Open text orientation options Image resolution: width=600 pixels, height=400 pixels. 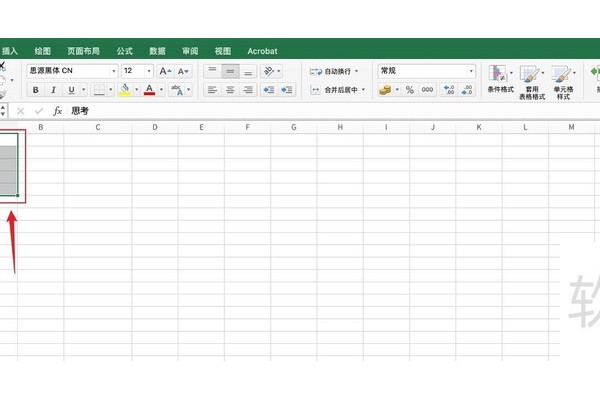click(x=272, y=71)
